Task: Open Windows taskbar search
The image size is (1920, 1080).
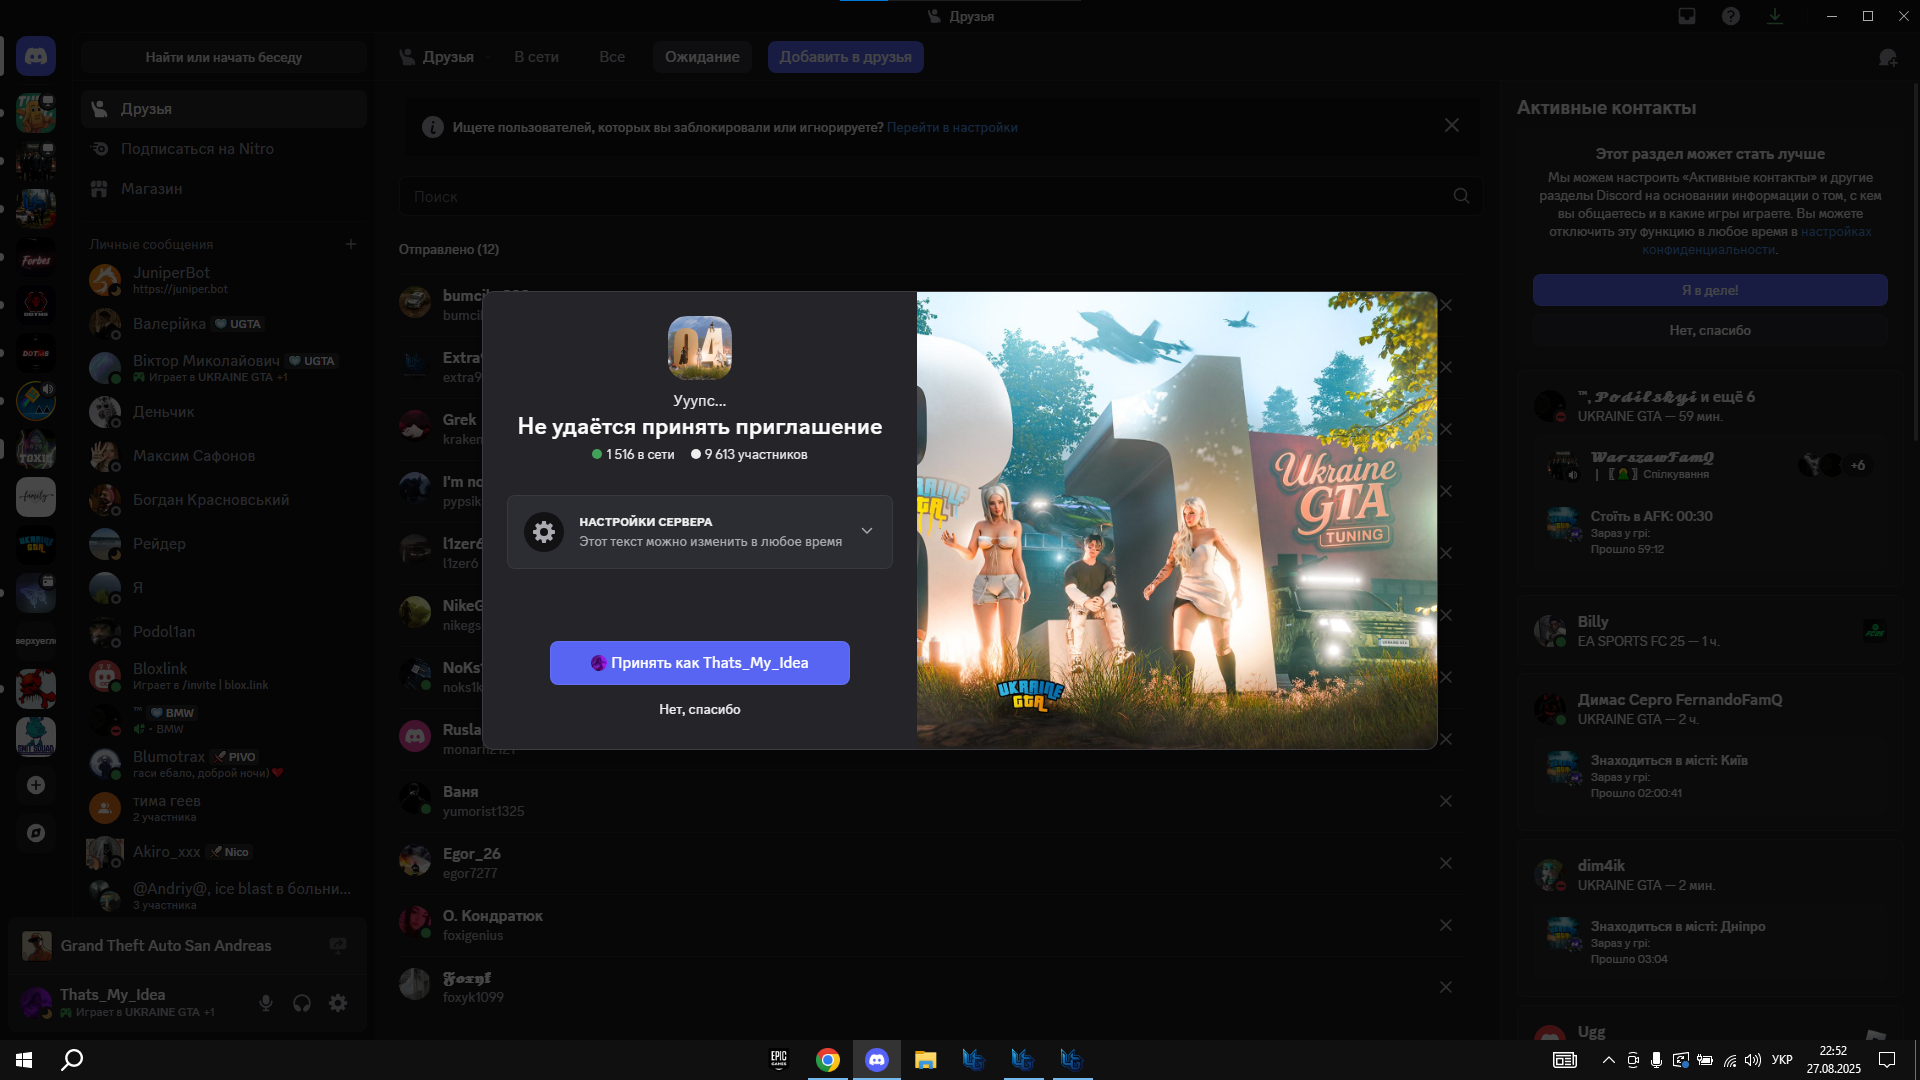Action: tap(72, 1060)
